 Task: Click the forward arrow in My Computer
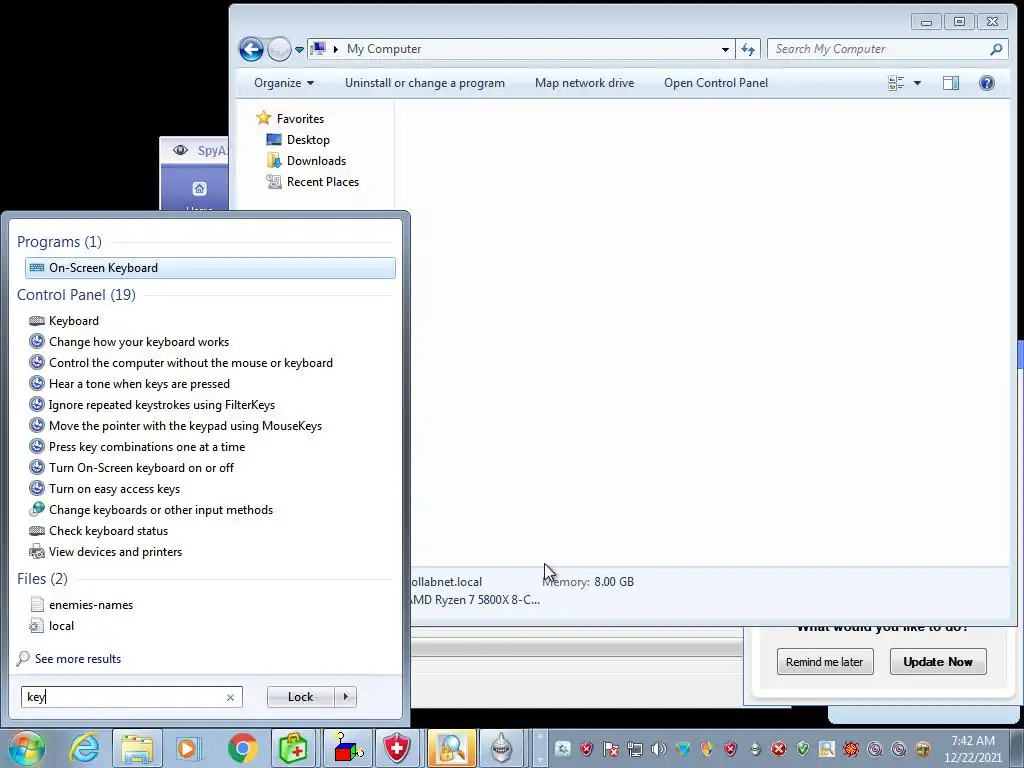[x=279, y=49]
